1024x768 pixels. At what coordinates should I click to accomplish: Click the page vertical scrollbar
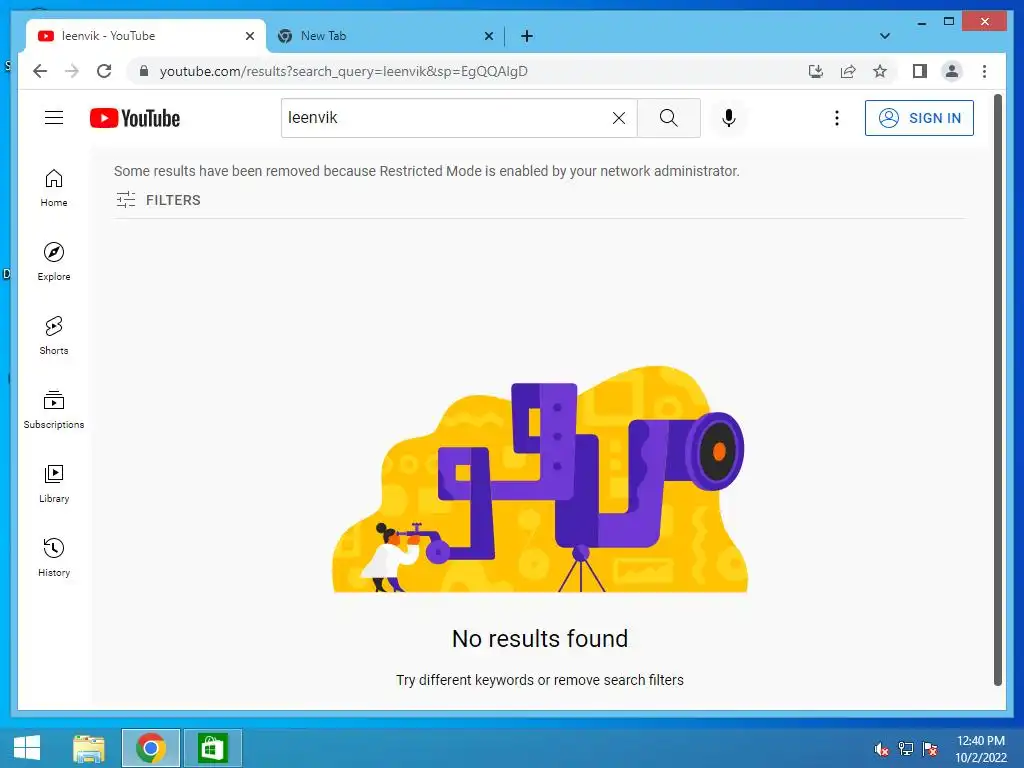point(997,391)
